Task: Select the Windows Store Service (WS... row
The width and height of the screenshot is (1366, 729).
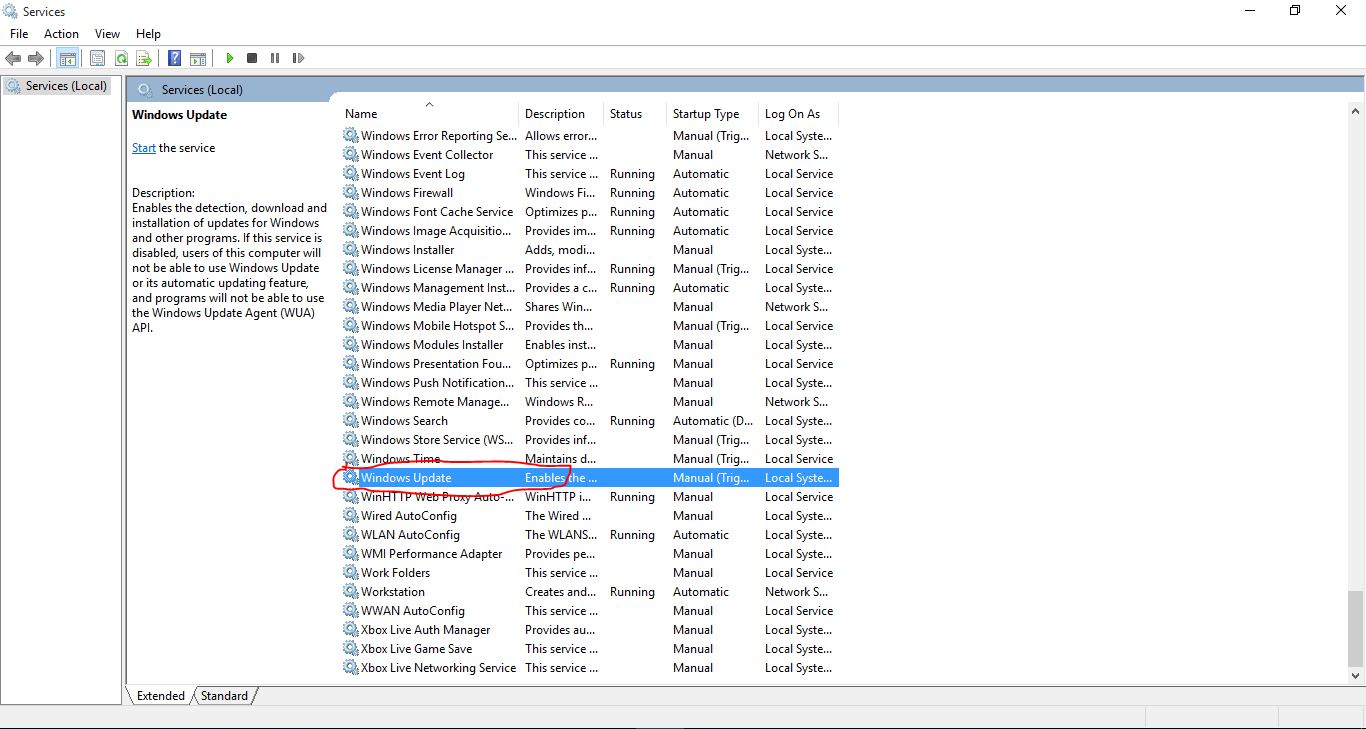Action: point(590,440)
